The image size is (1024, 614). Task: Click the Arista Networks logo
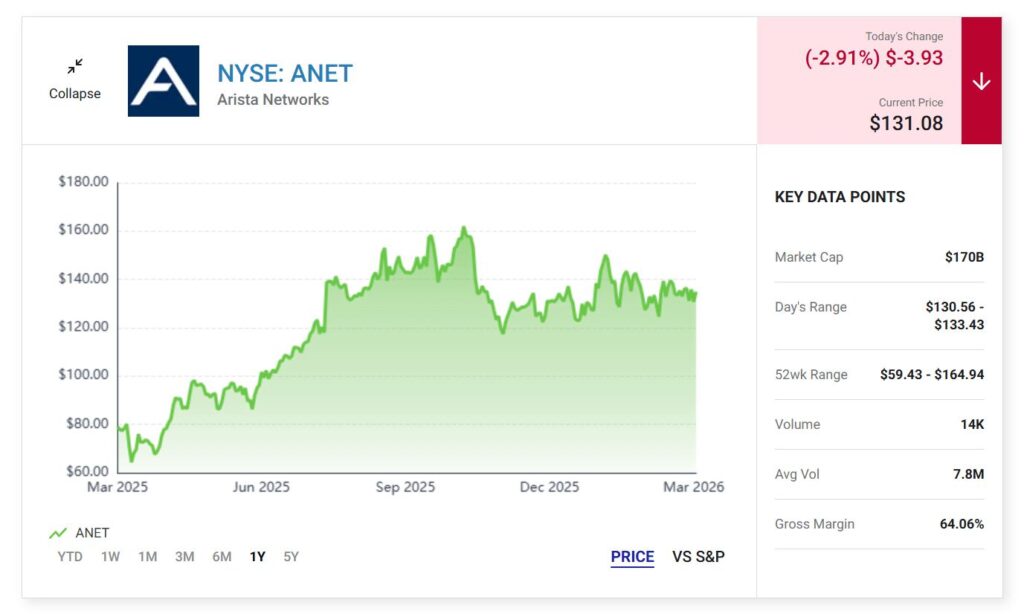coord(163,81)
